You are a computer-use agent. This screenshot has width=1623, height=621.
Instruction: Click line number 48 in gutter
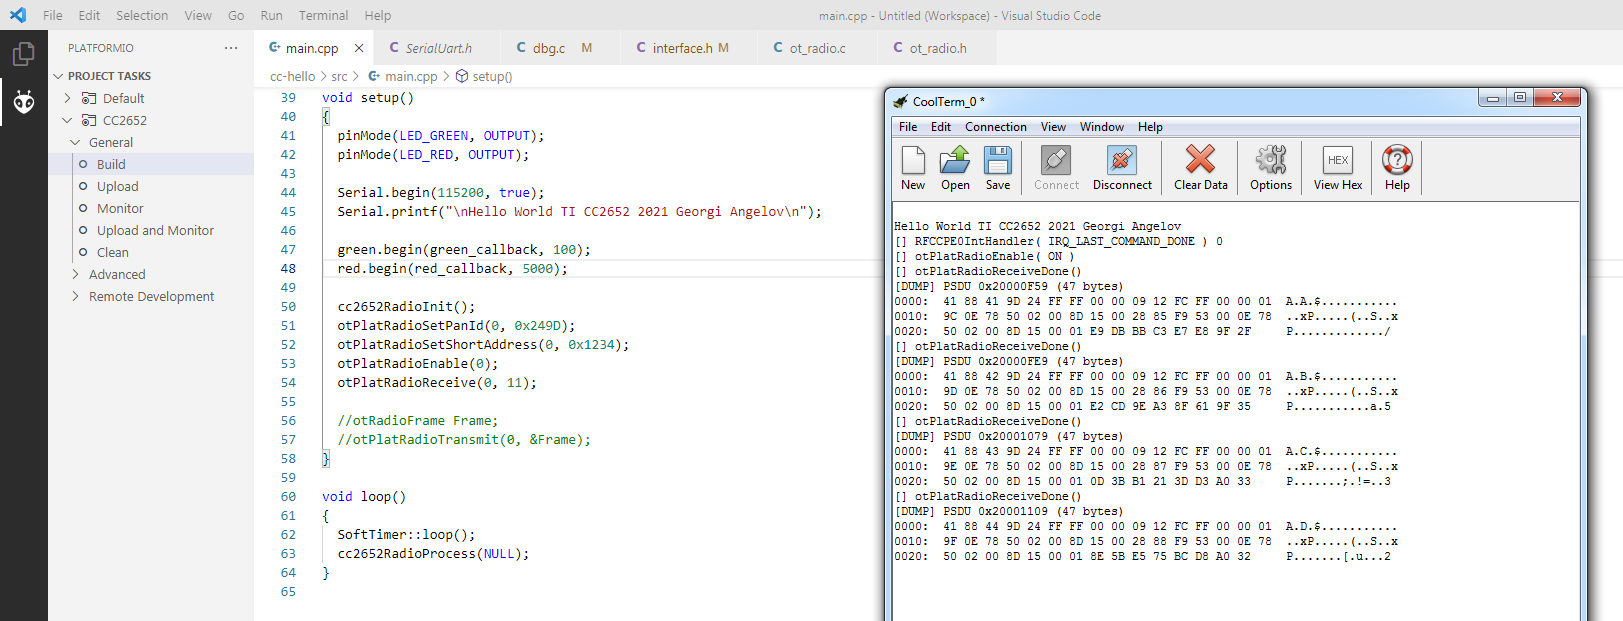tap(288, 268)
